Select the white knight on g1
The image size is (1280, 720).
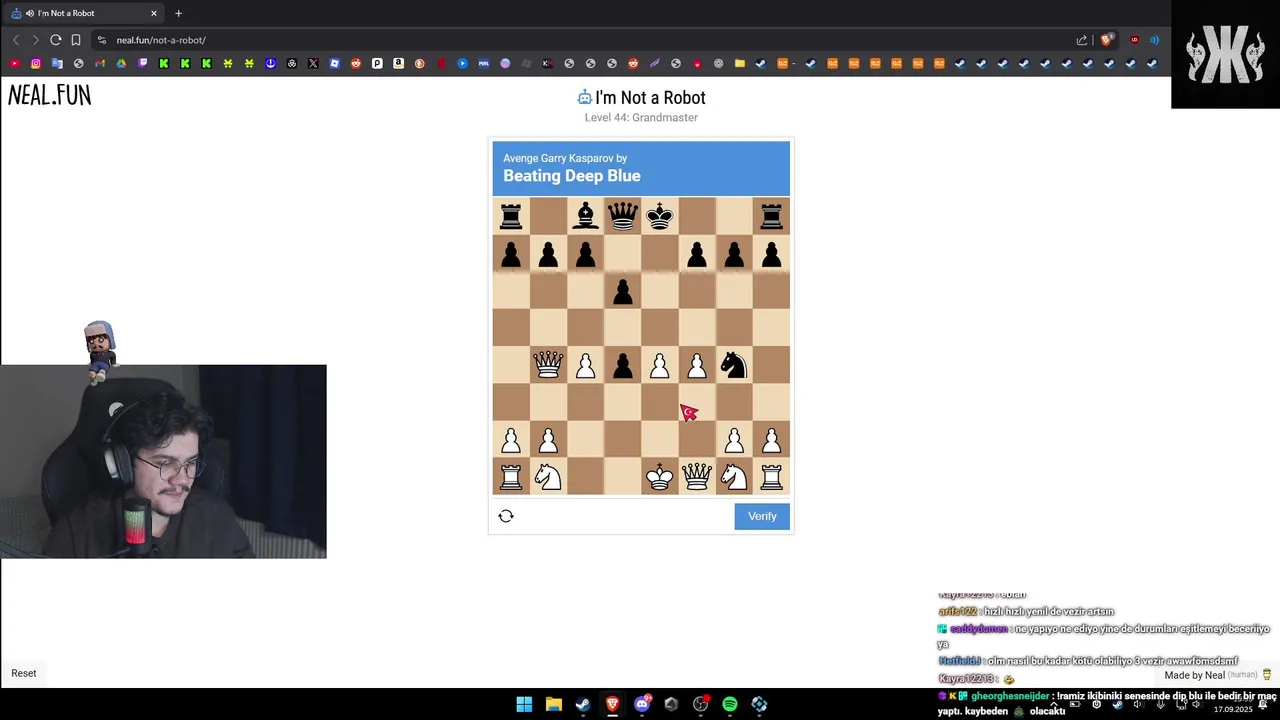pyautogui.click(x=734, y=477)
